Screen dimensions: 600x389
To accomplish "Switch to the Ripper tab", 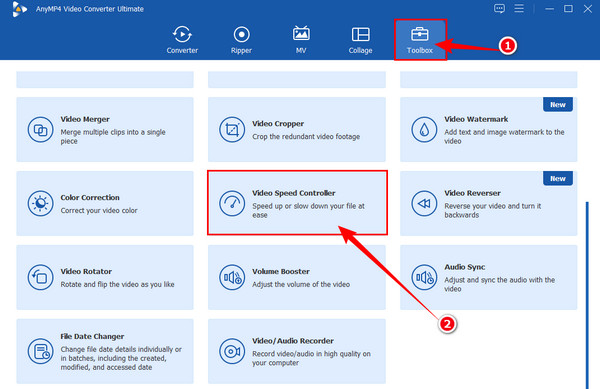I will pyautogui.click(x=241, y=40).
